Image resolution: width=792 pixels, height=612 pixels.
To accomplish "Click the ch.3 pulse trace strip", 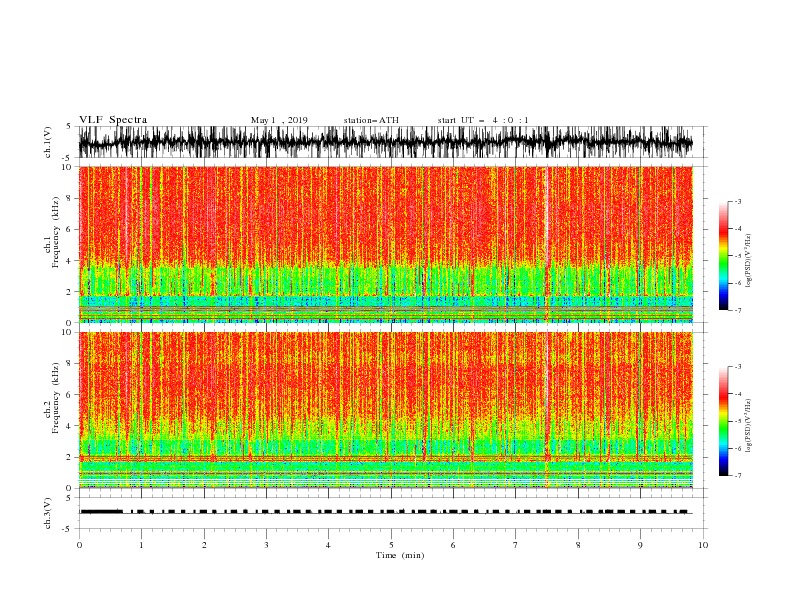I will (385, 512).
